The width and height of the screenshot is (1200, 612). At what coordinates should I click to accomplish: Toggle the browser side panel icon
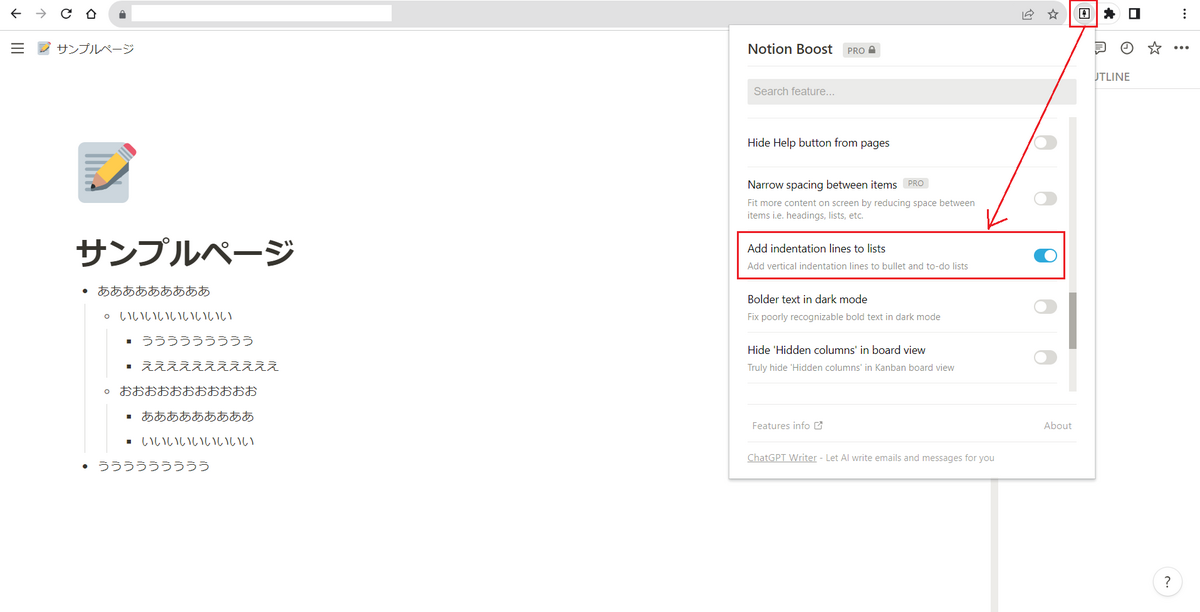(1135, 14)
